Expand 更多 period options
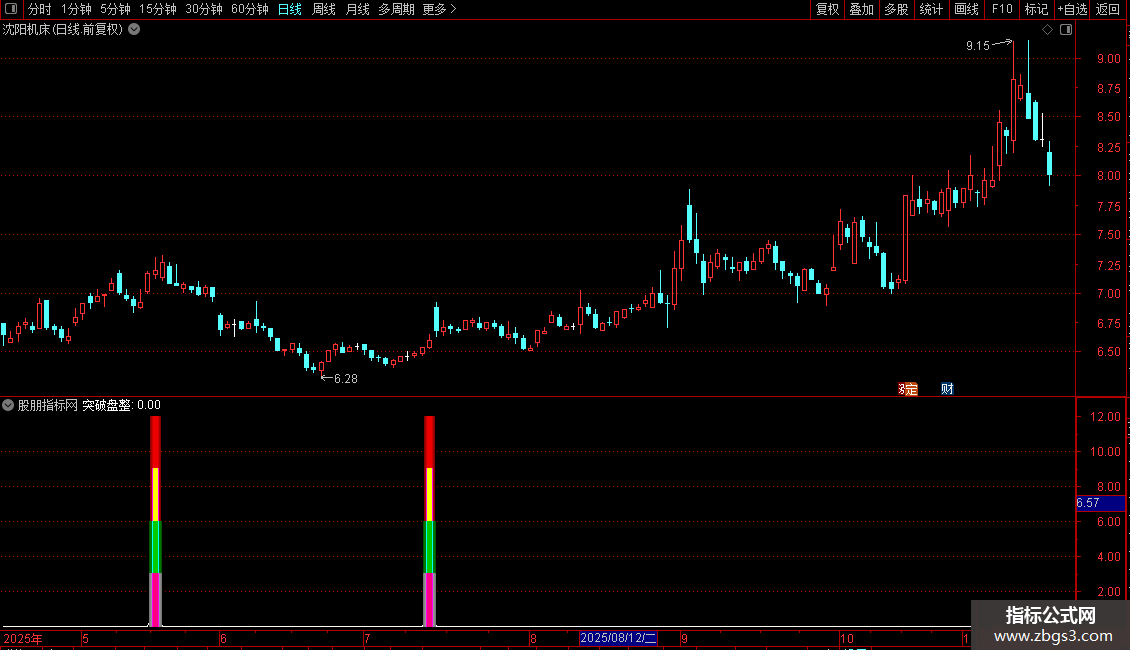 point(439,9)
